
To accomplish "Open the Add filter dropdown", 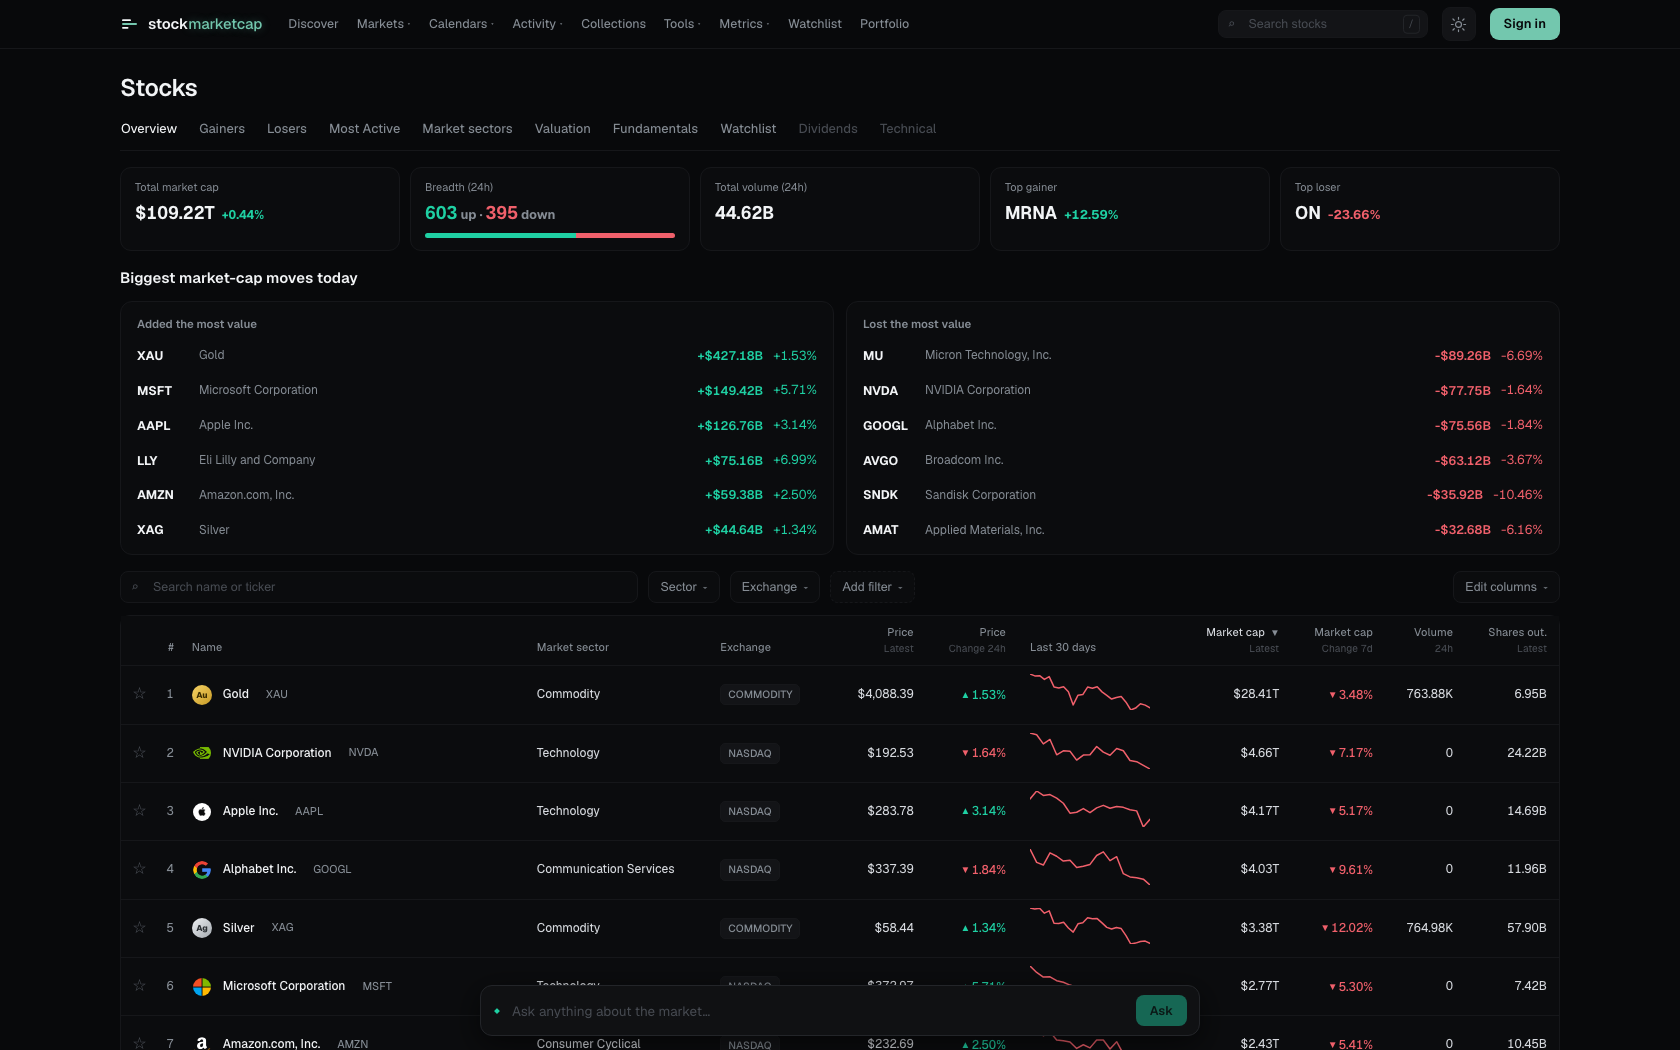I will pos(872,587).
